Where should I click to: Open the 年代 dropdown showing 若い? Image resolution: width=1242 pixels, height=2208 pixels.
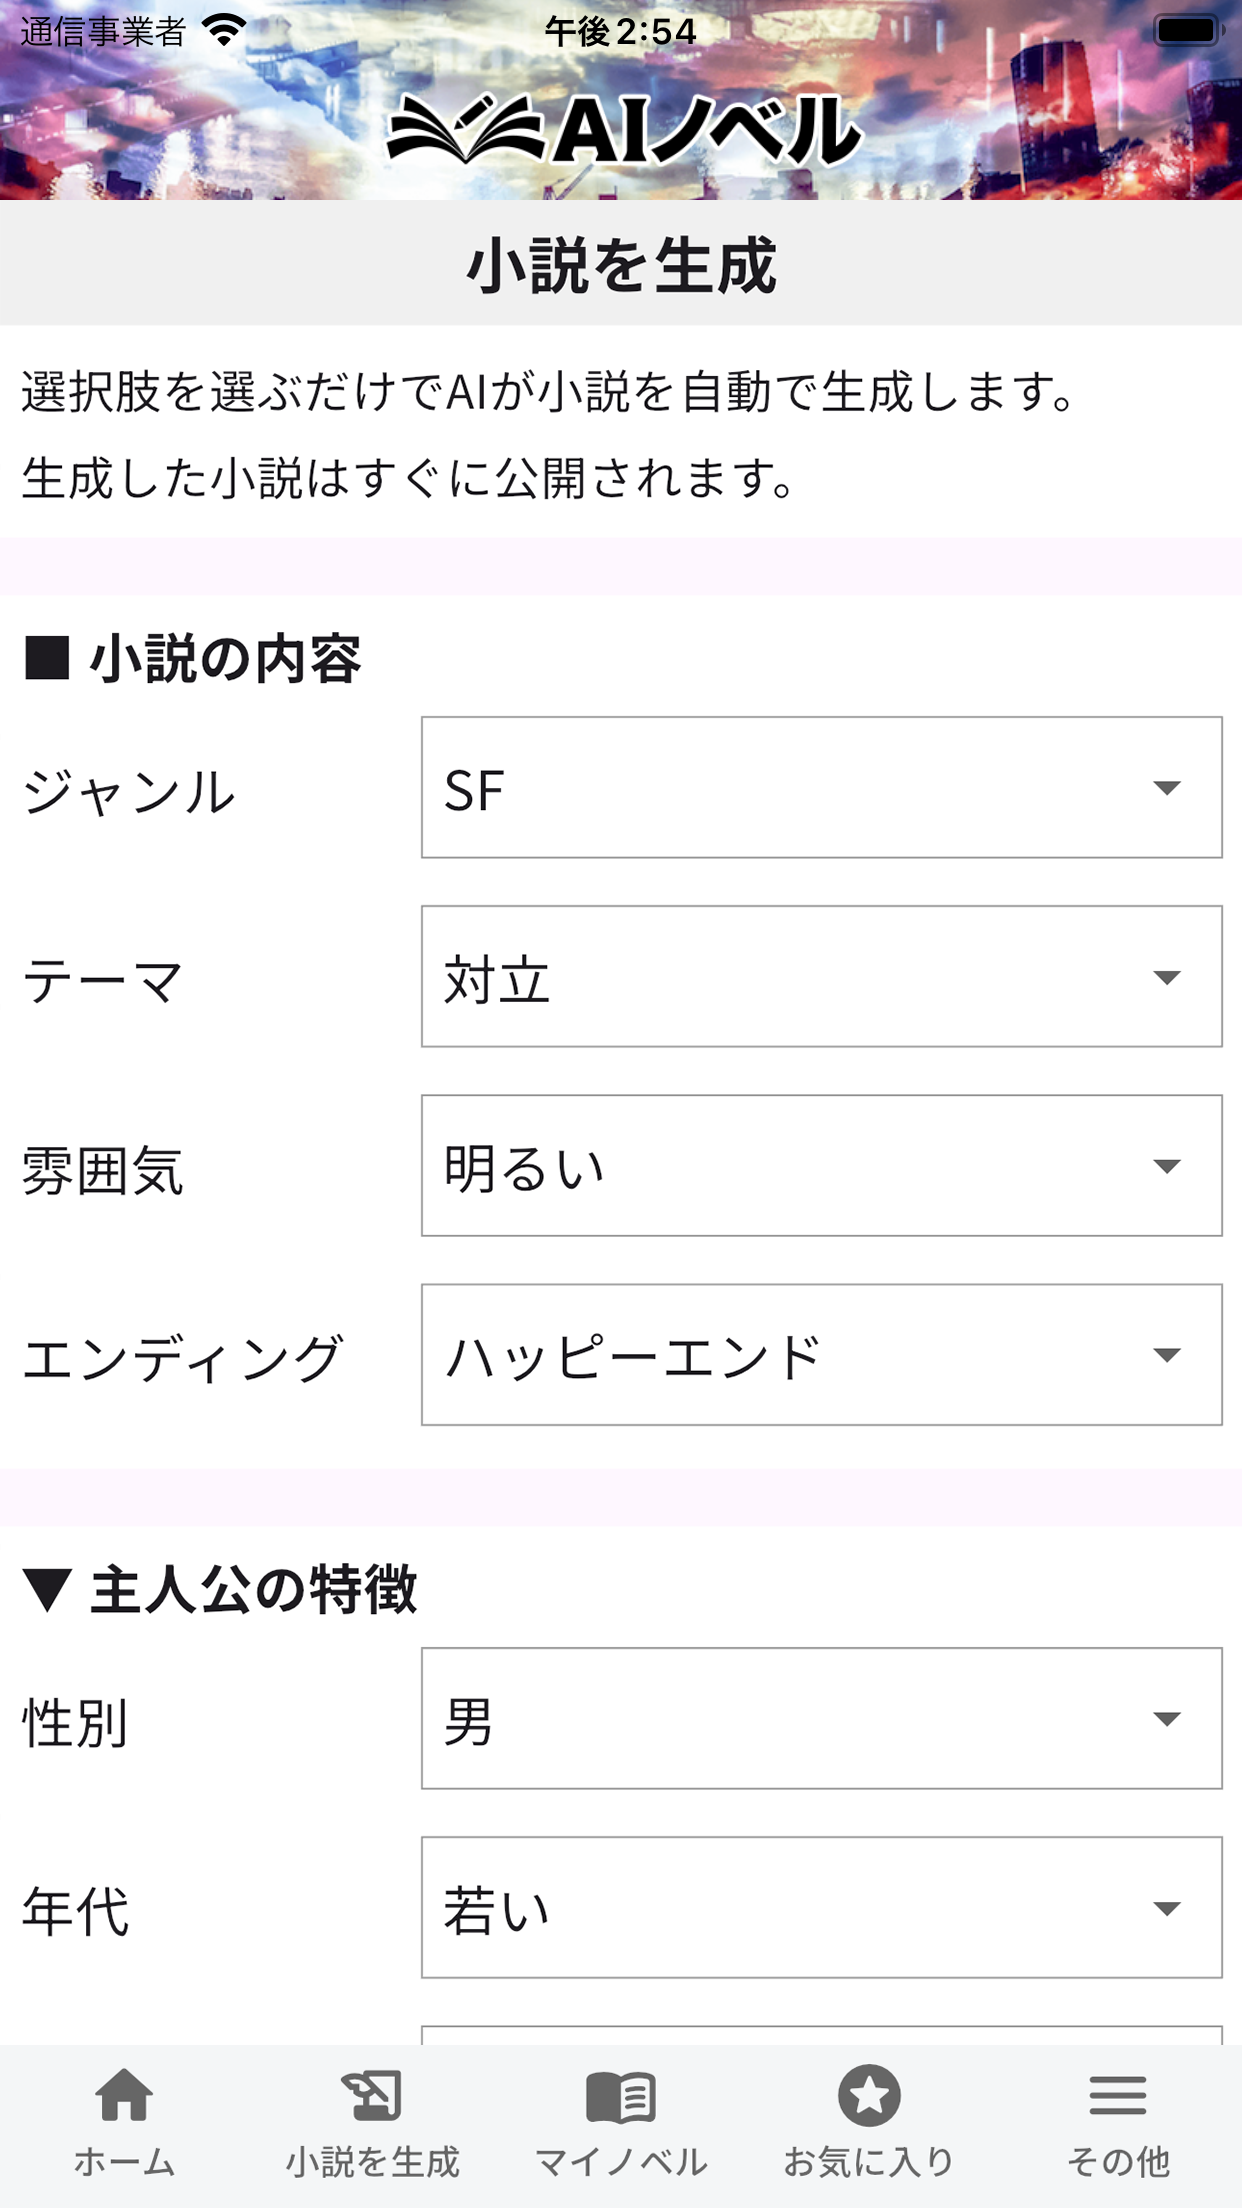coord(821,1907)
